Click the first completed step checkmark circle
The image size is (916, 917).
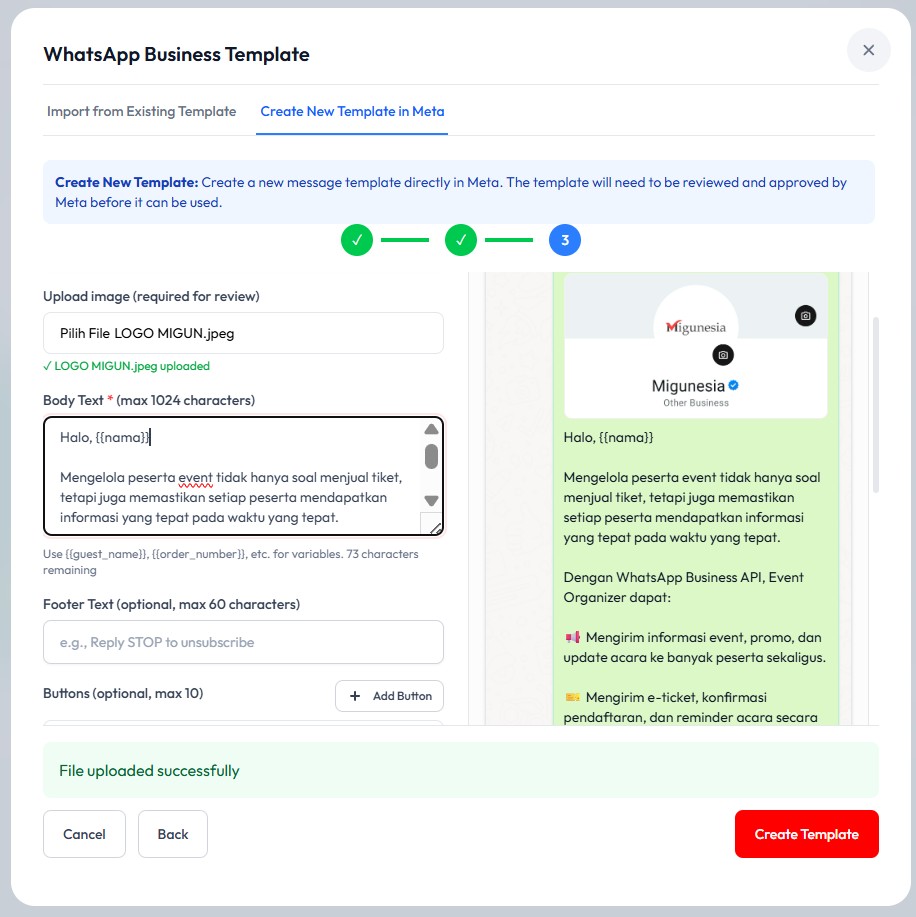[x=357, y=240]
